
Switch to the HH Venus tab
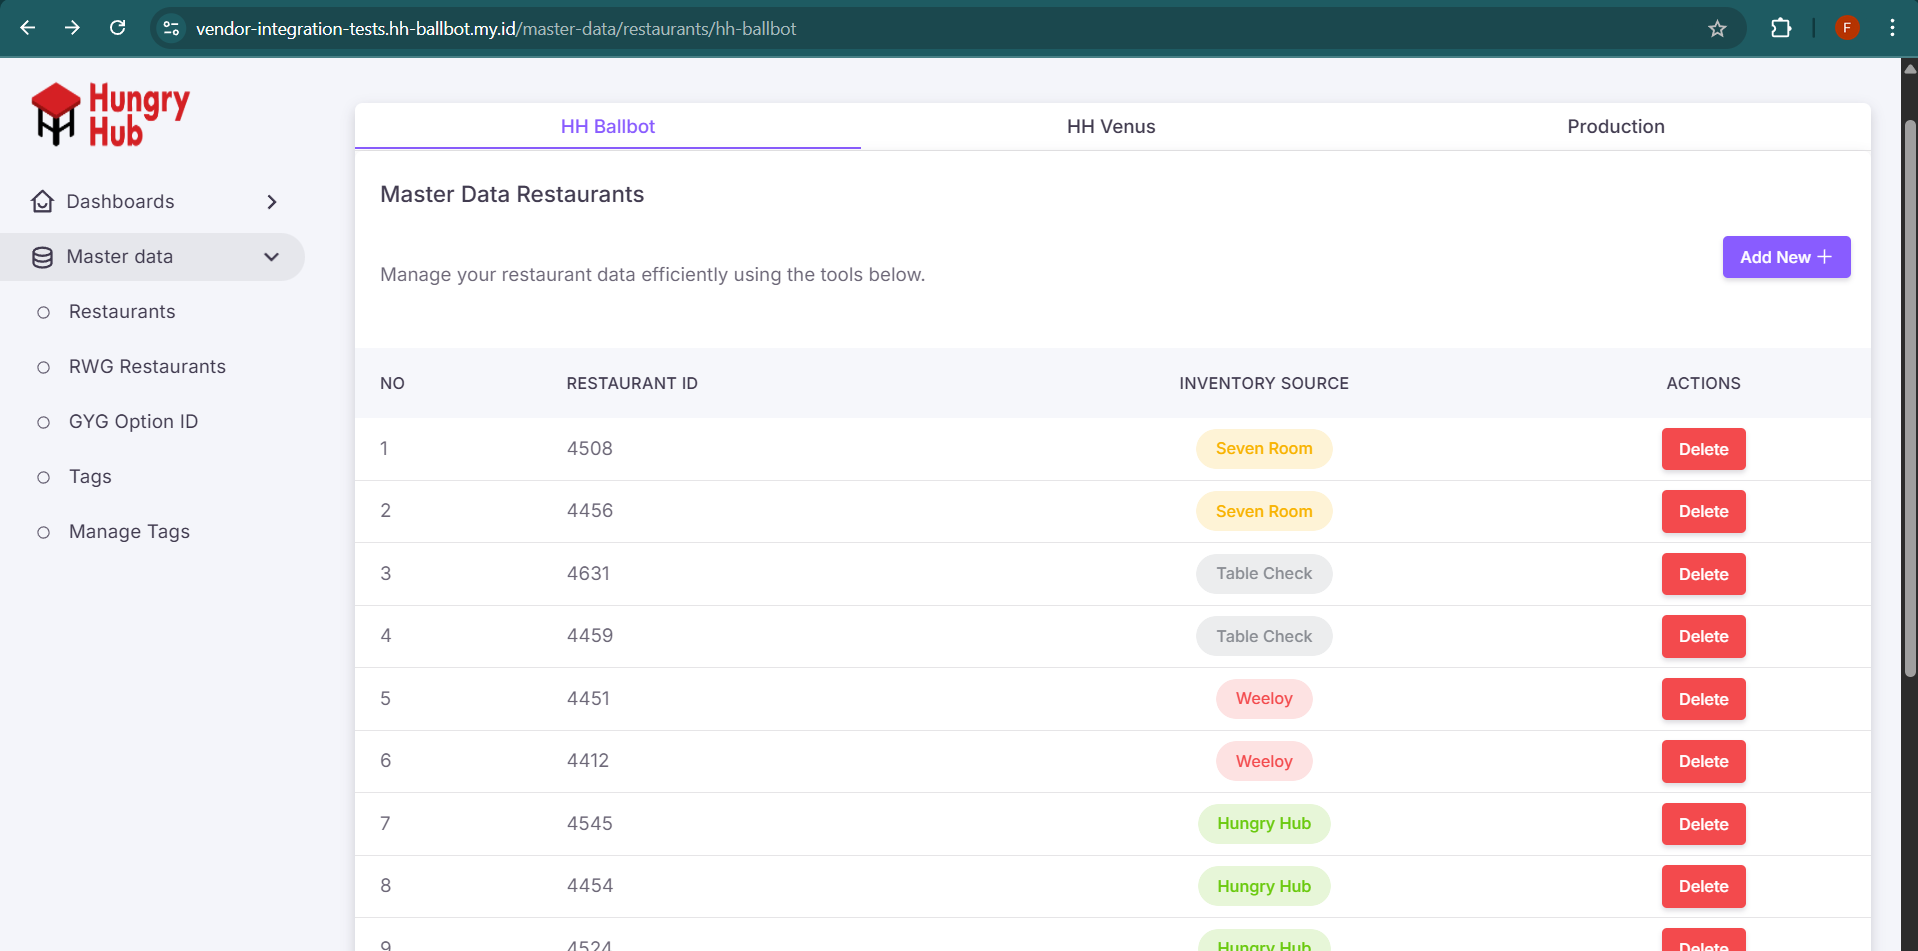1110,127
